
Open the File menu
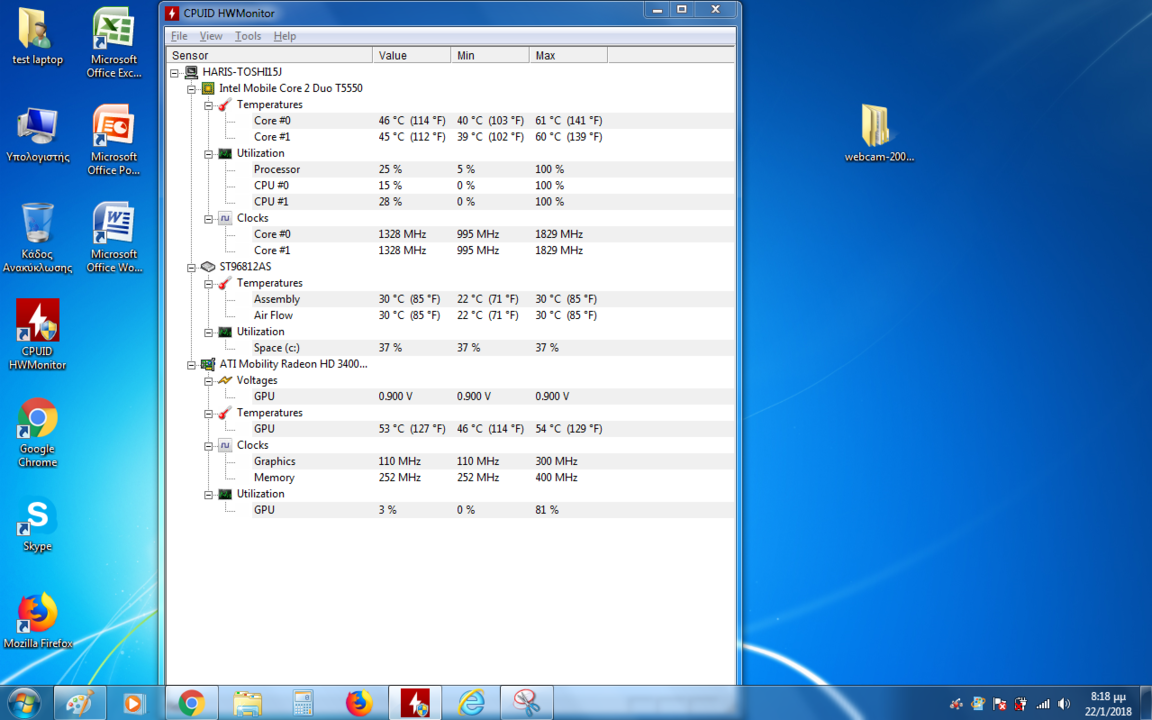pyautogui.click(x=179, y=36)
